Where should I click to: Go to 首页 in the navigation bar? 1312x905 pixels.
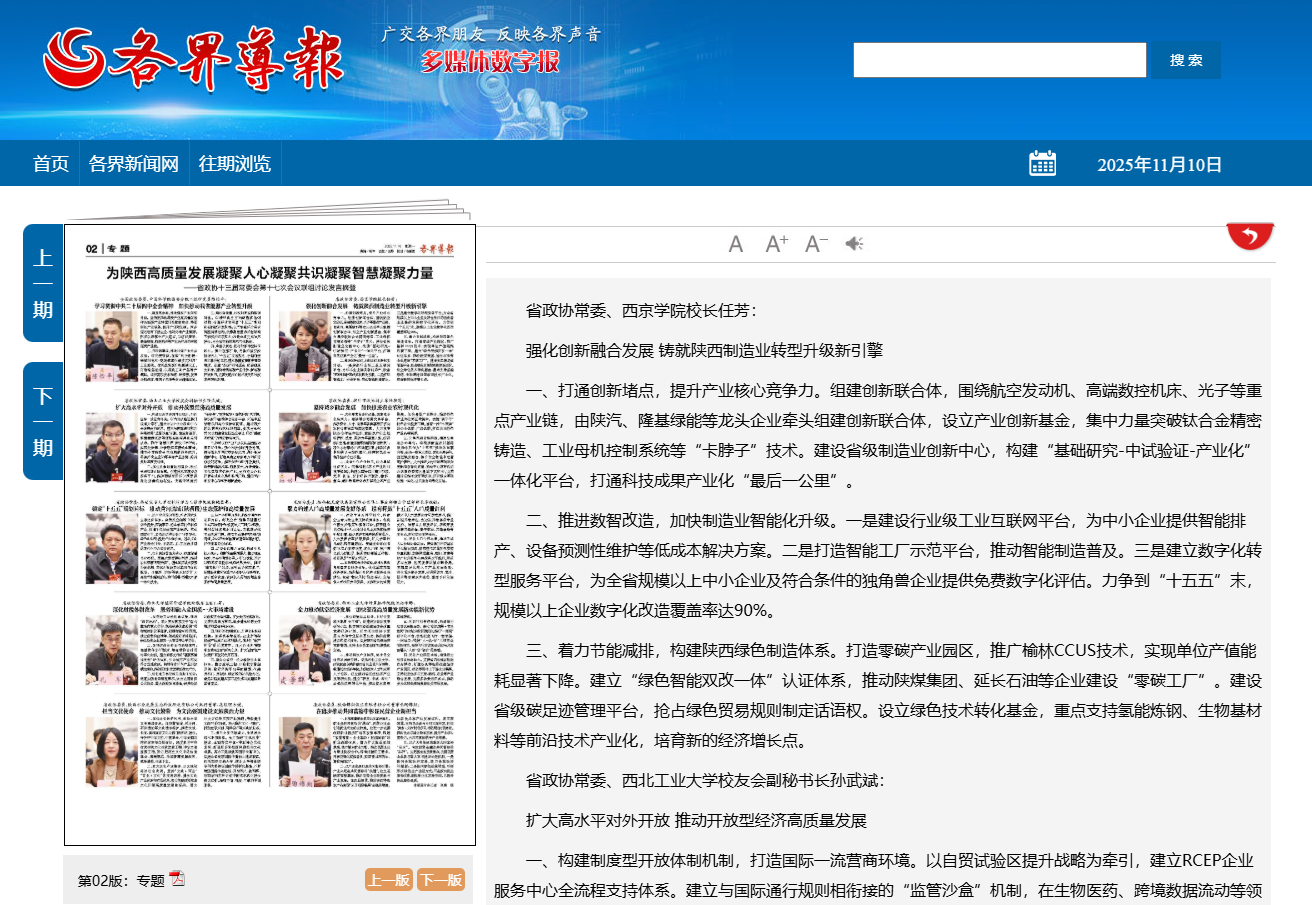[51, 164]
